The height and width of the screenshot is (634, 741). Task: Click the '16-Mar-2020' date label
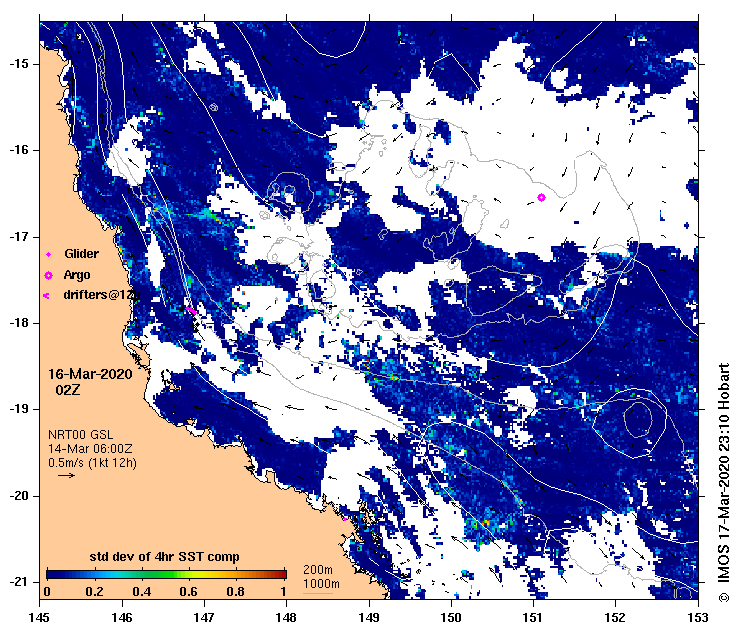90,374
